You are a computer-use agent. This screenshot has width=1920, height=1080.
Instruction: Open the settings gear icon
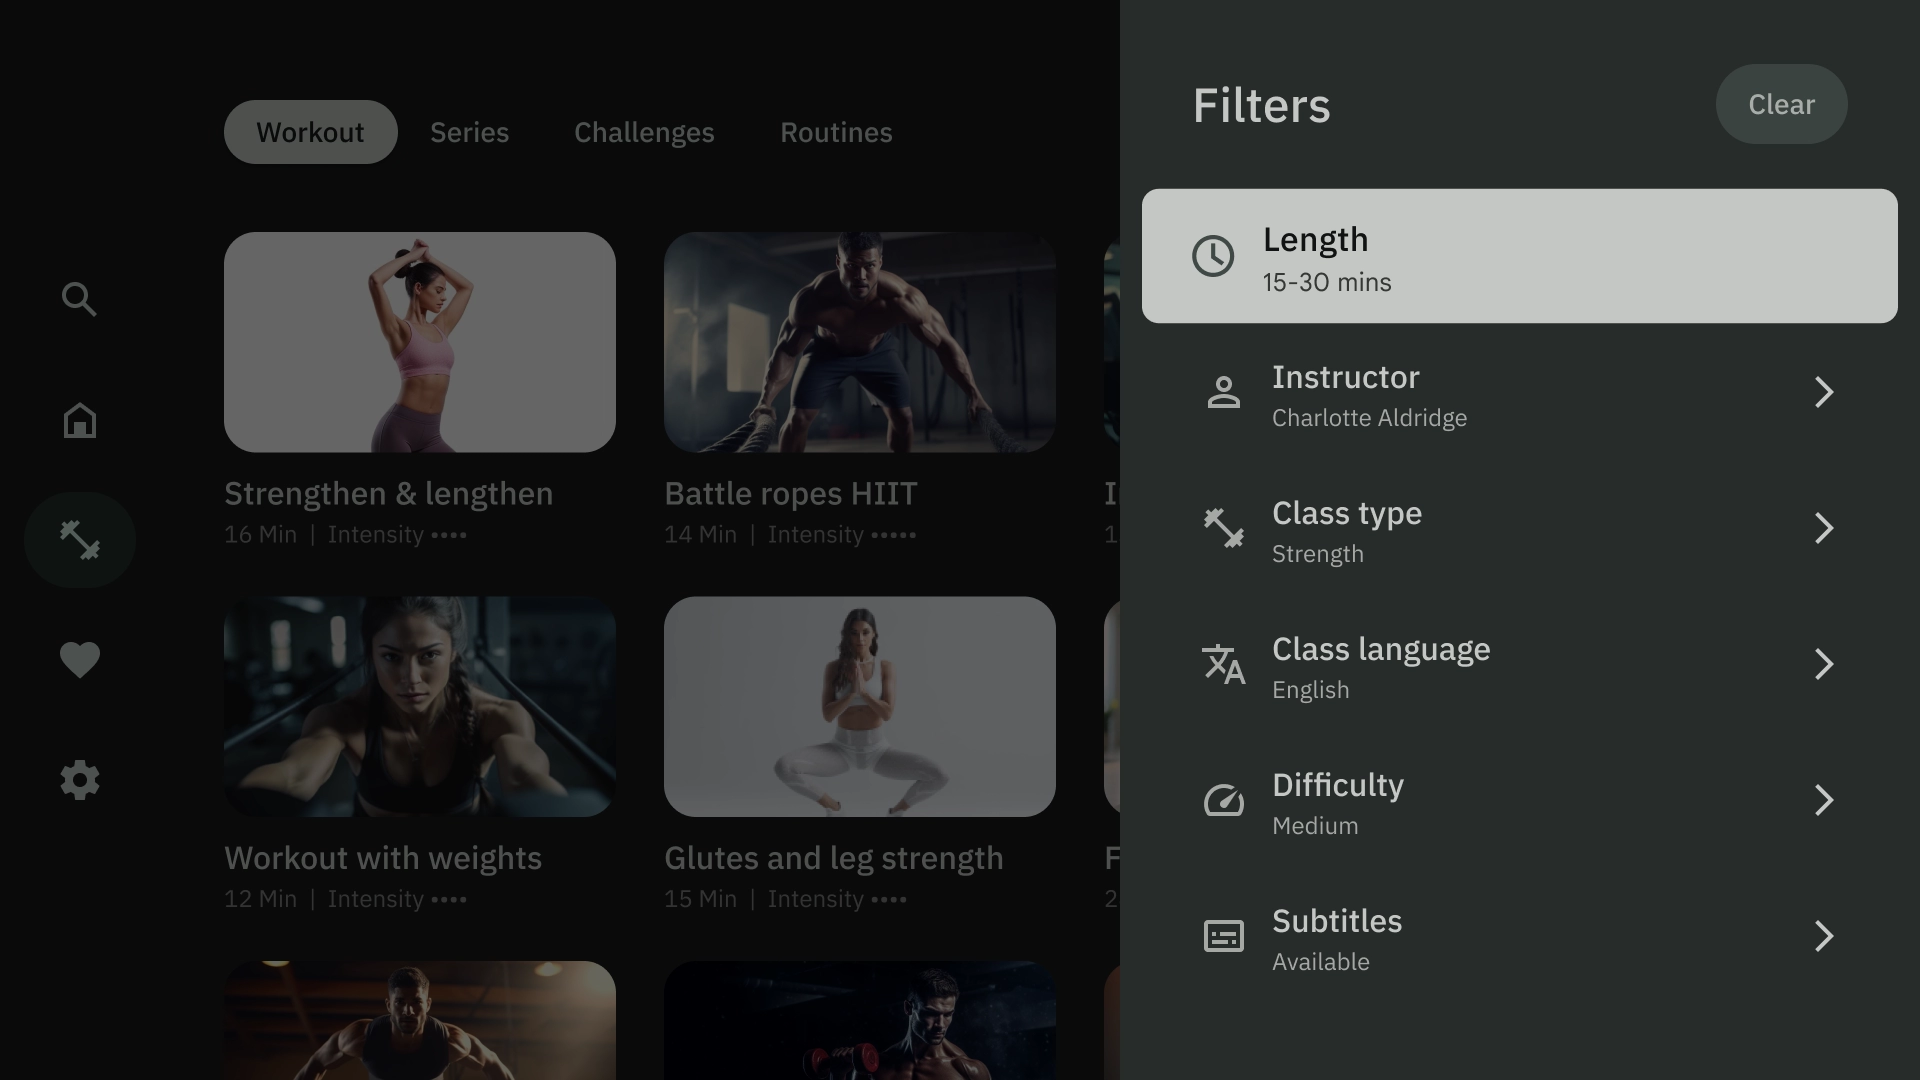click(x=79, y=779)
